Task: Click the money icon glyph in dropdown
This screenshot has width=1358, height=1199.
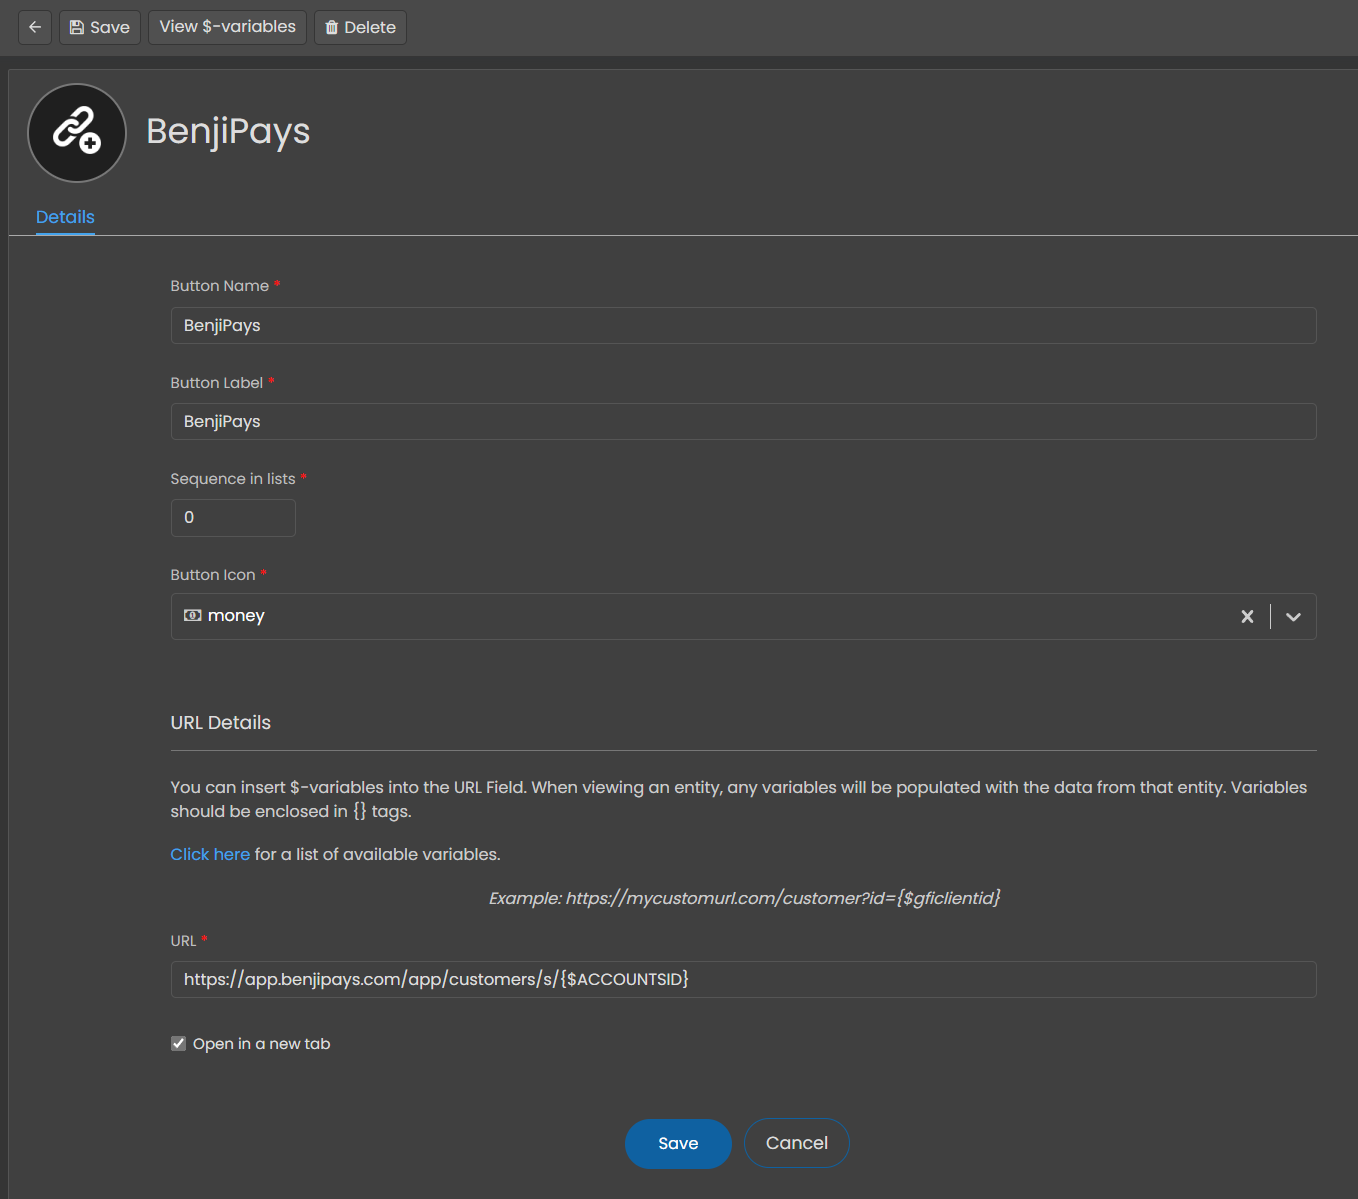Action: tap(193, 615)
